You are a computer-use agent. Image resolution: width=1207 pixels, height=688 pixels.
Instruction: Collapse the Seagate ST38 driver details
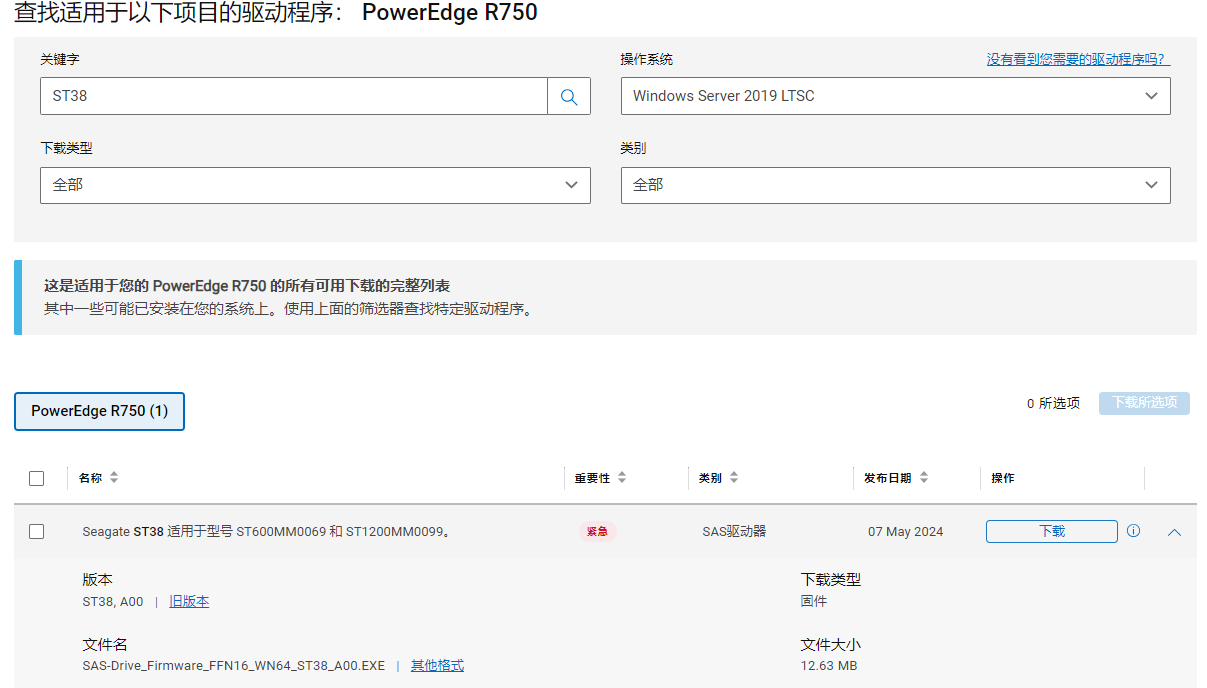point(1175,533)
